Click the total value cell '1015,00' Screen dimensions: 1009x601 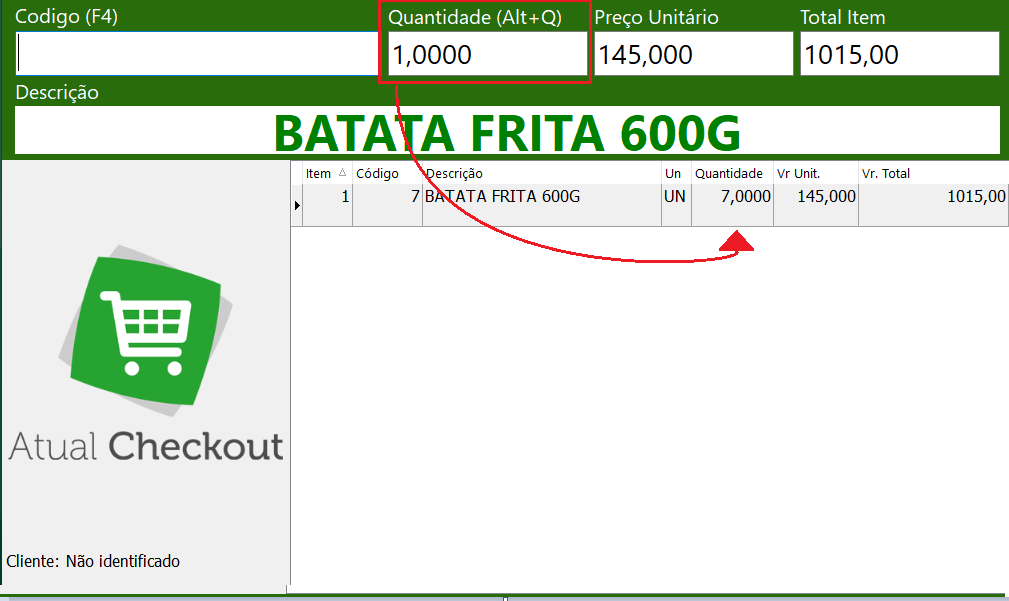click(x=933, y=205)
